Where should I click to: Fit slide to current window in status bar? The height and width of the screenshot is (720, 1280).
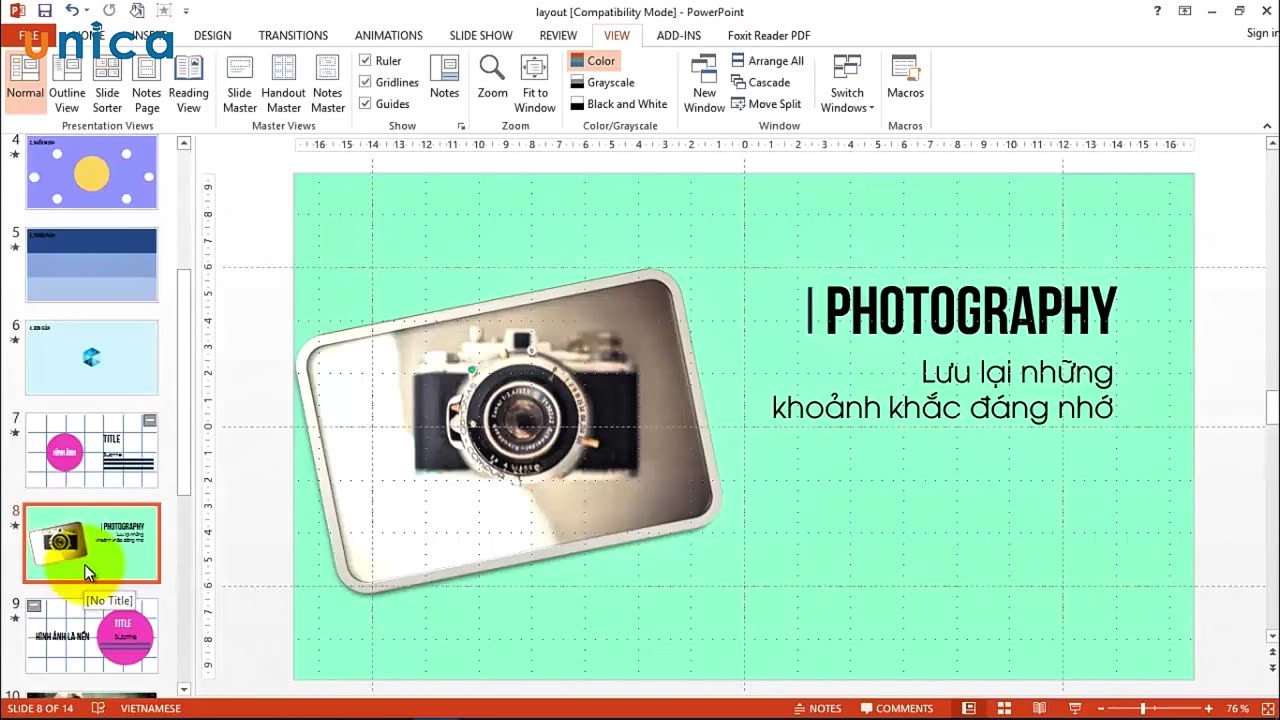(x=1267, y=708)
